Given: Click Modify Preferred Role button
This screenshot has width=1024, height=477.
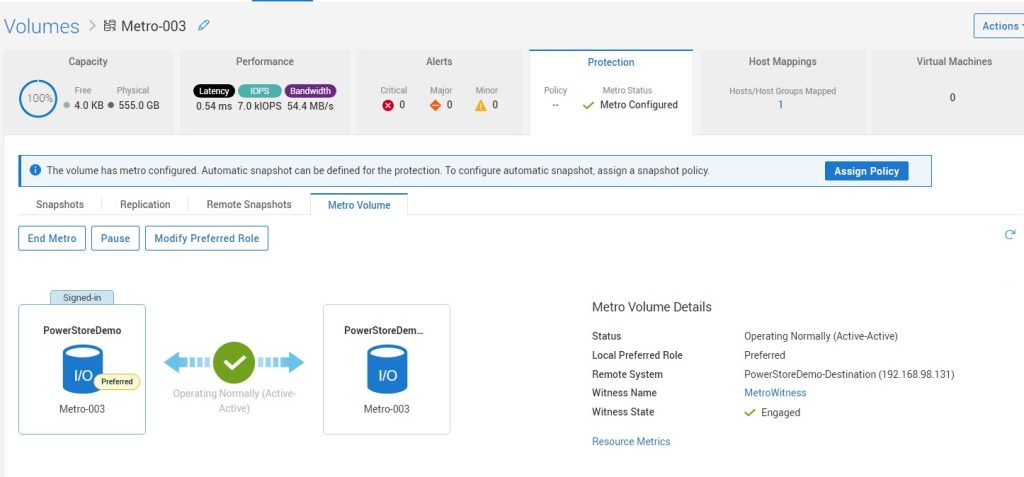Looking at the screenshot, I should 207,239.
